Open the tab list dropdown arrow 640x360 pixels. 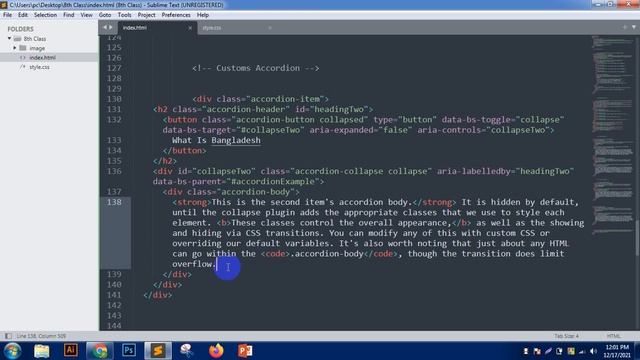pos(634,27)
